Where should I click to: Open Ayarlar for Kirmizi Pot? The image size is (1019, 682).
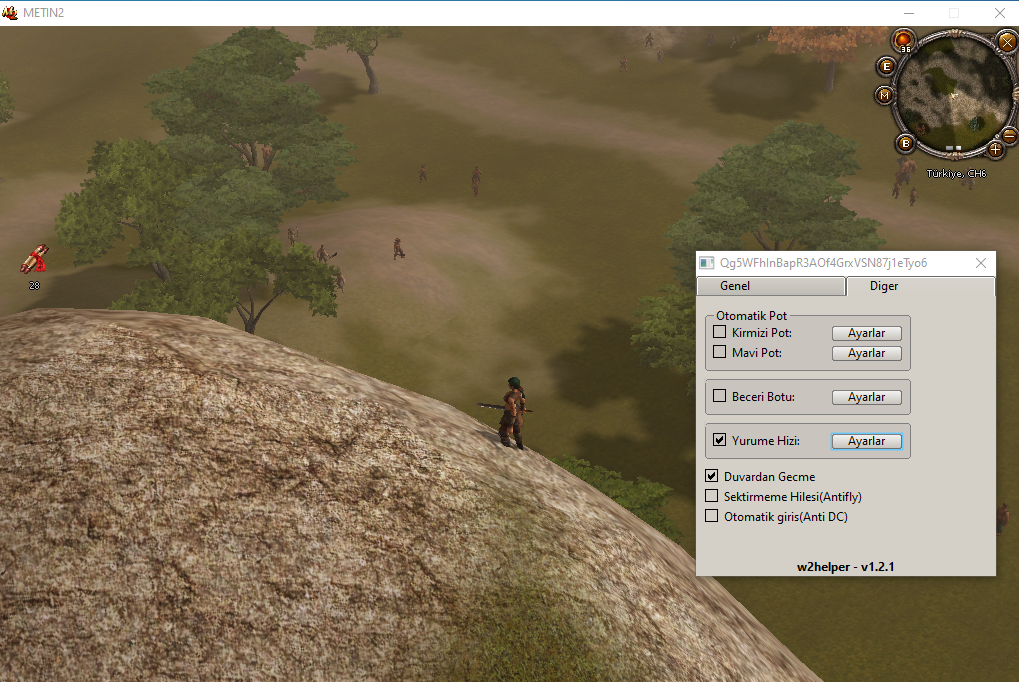pos(866,333)
